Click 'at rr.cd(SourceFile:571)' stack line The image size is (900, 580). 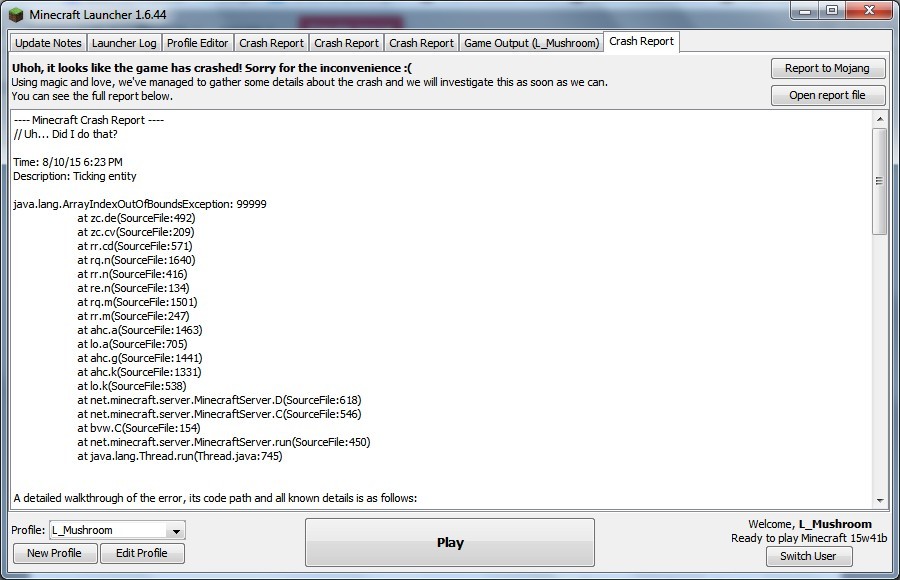pos(135,246)
